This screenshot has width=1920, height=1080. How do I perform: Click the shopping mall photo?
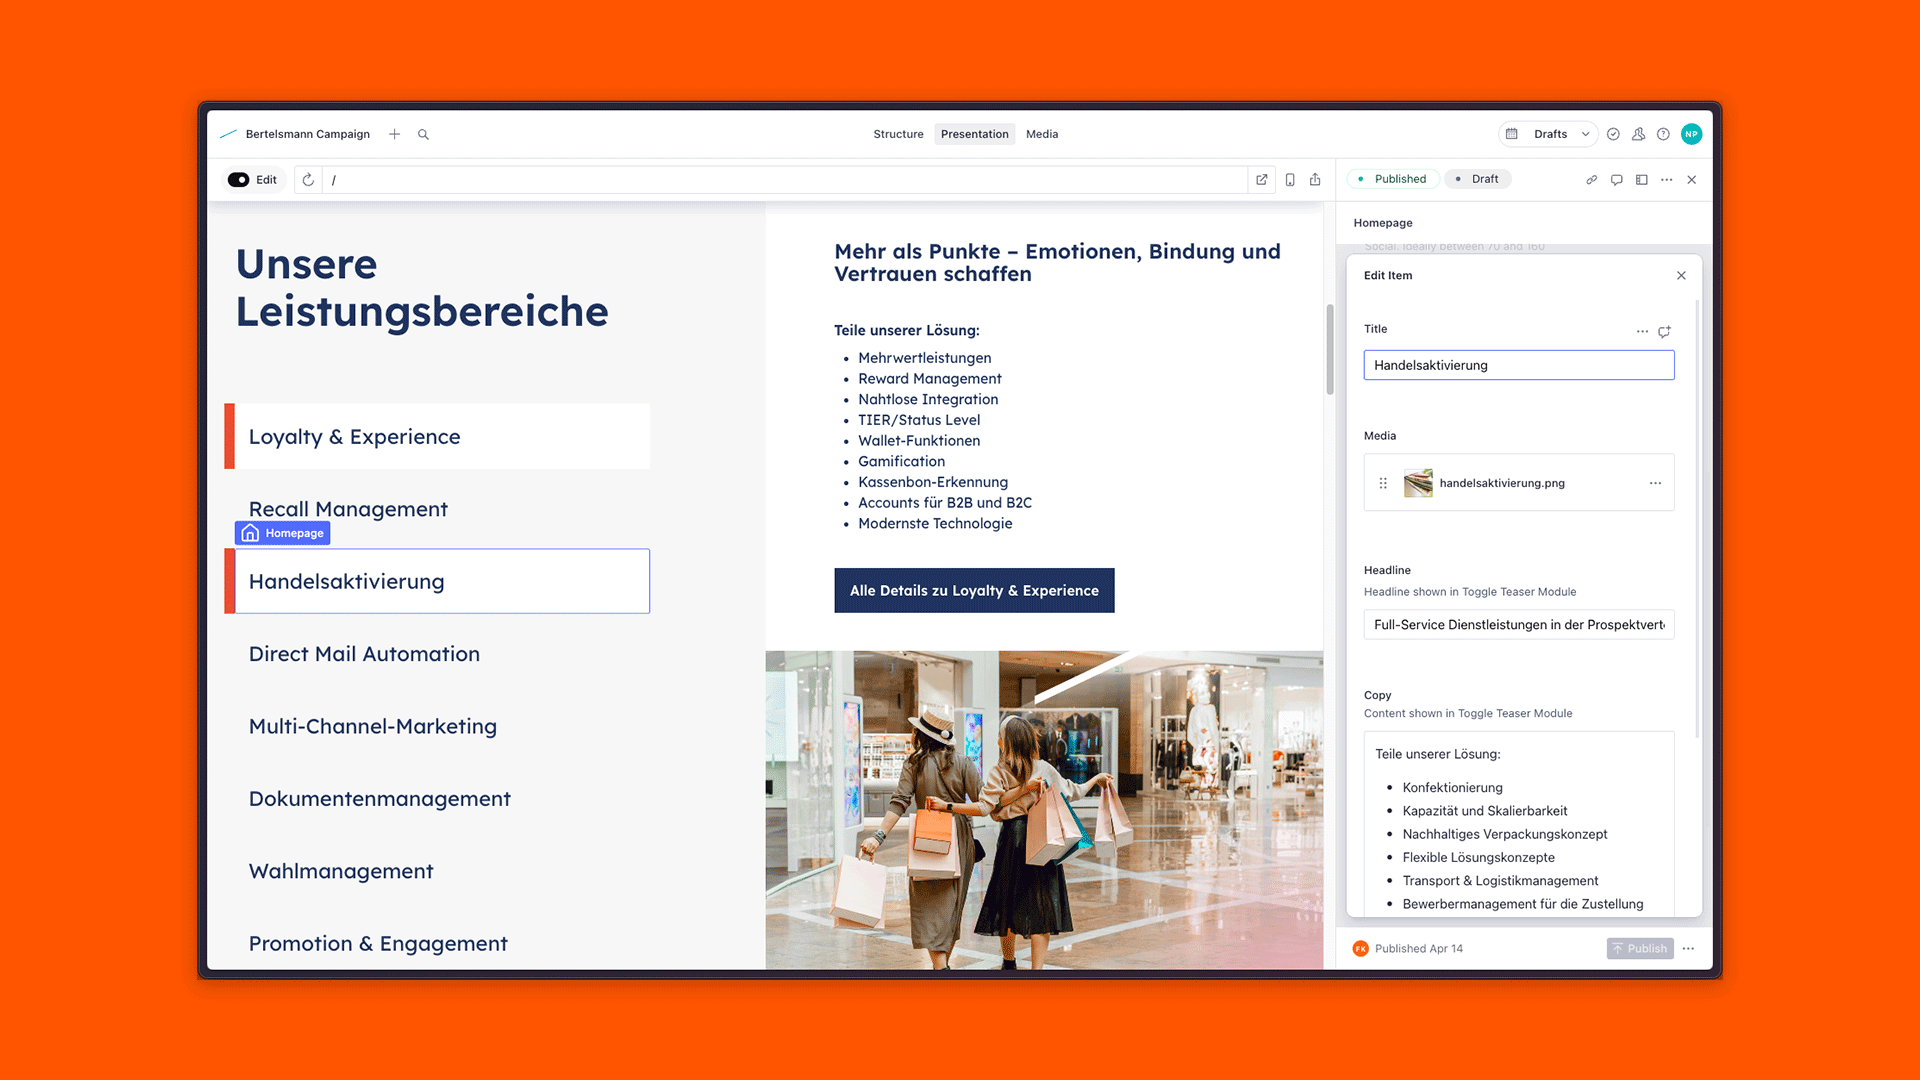point(1044,810)
